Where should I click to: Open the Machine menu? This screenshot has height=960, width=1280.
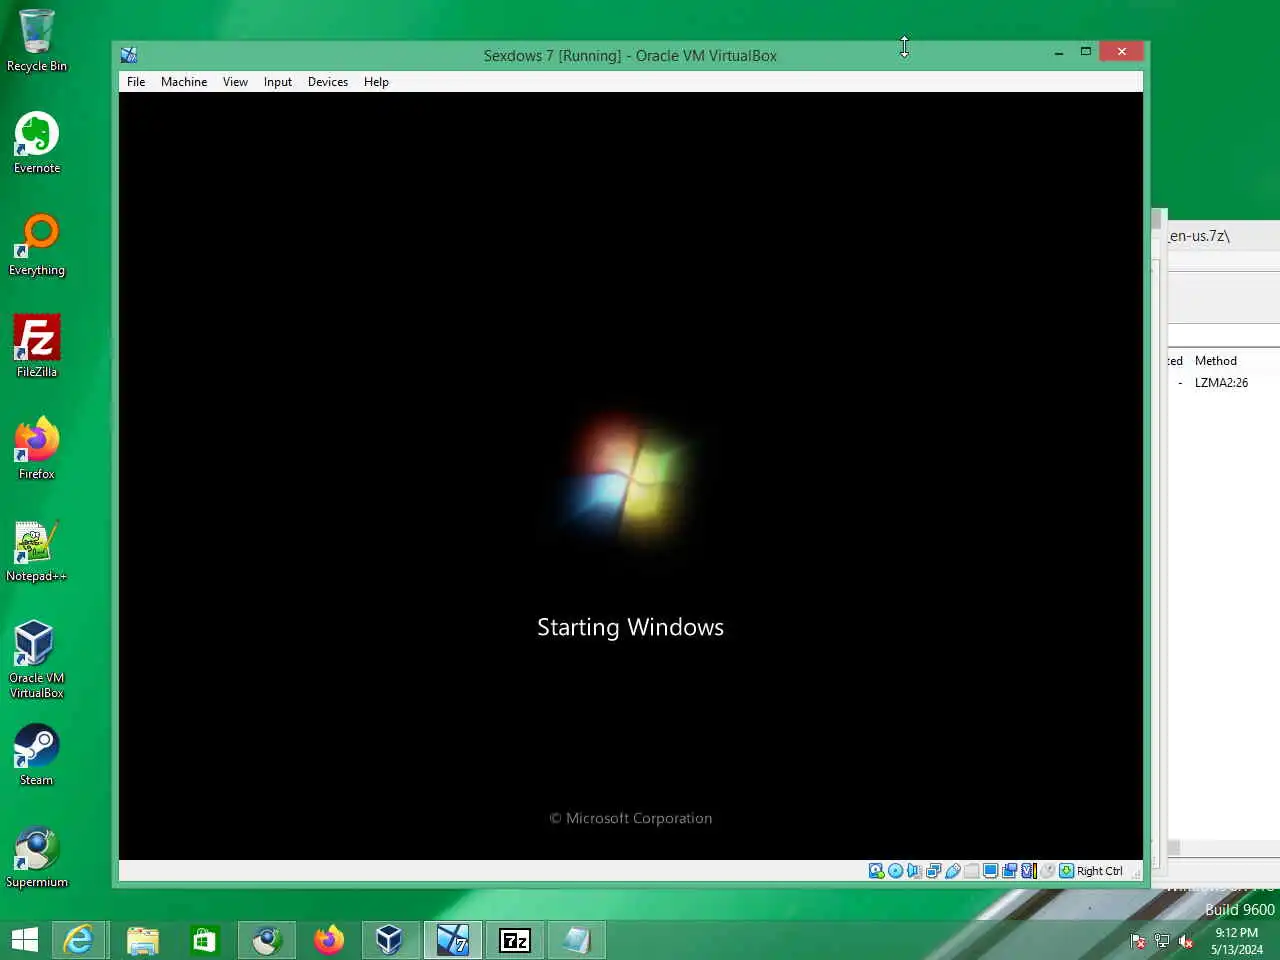tap(184, 82)
